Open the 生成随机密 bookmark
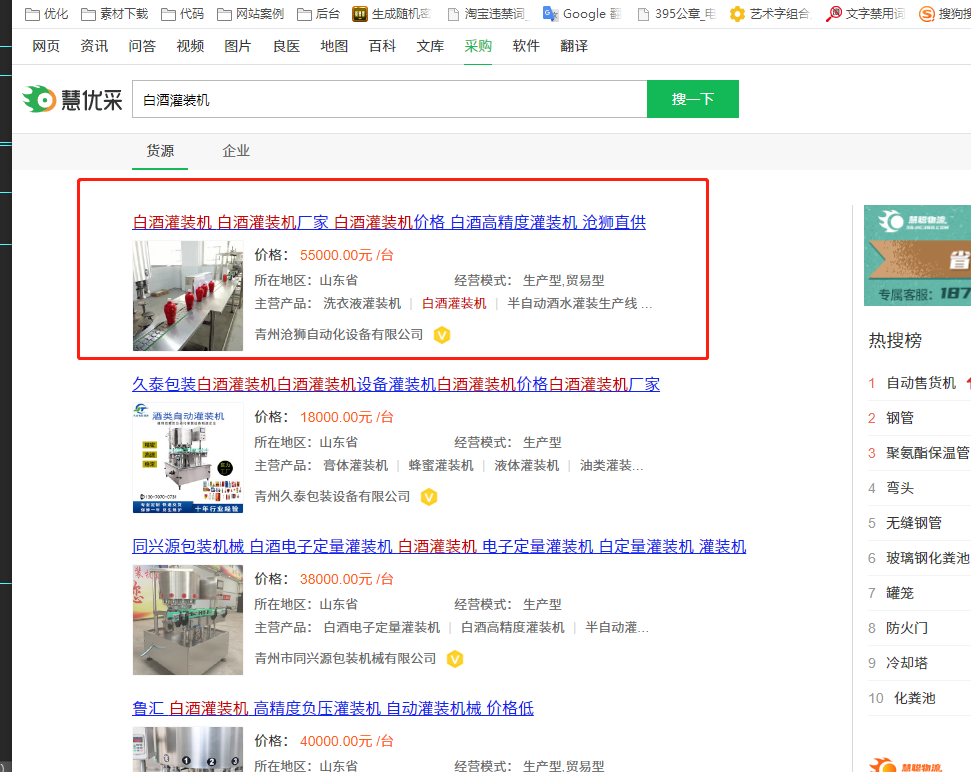Viewport: 971px width, 772px height. tap(391, 14)
